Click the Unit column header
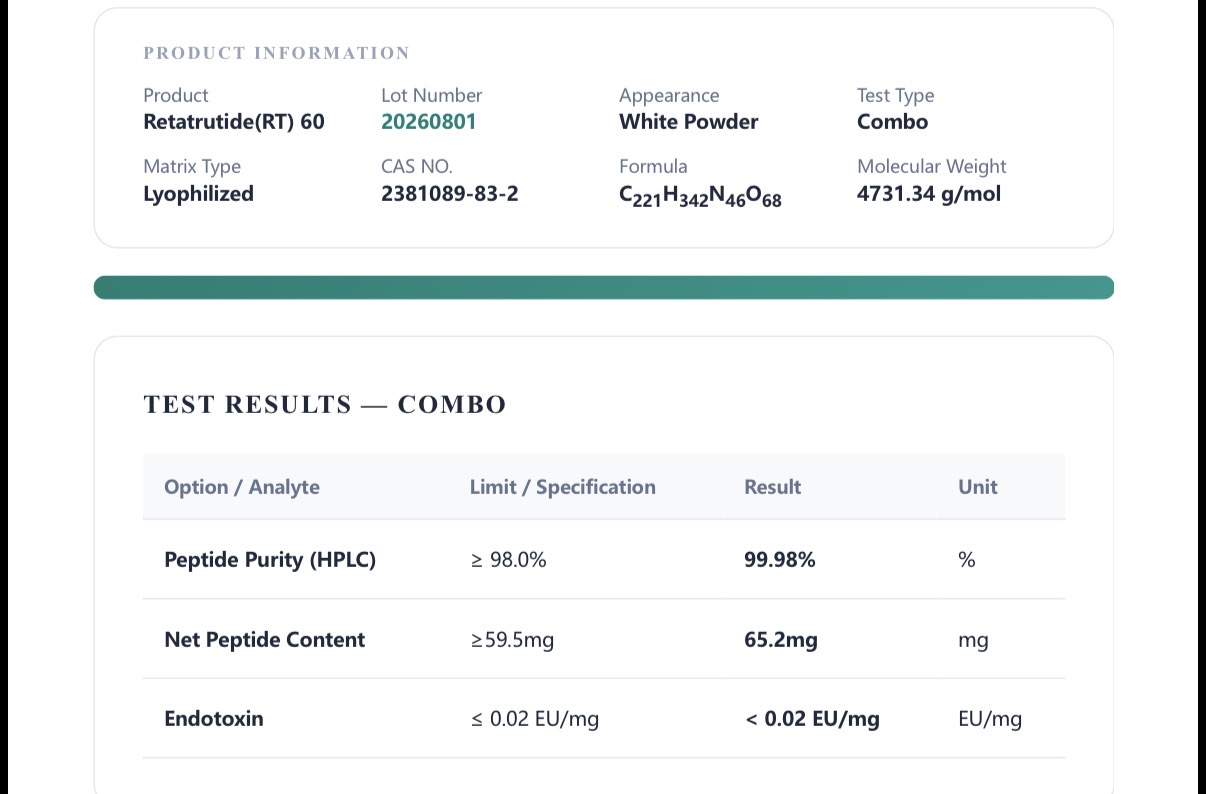Screen dimensions: 1206x794 click(978, 487)
